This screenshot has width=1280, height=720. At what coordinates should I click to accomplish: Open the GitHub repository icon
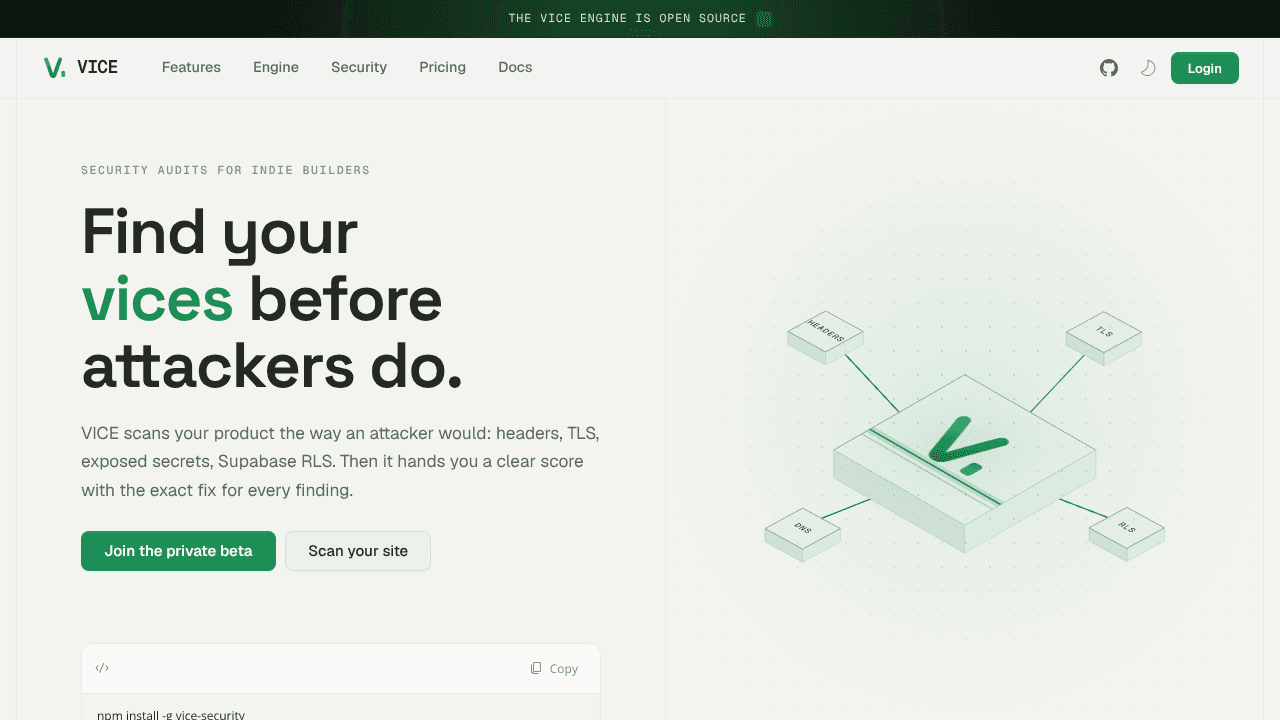[x=1109, y=68]
